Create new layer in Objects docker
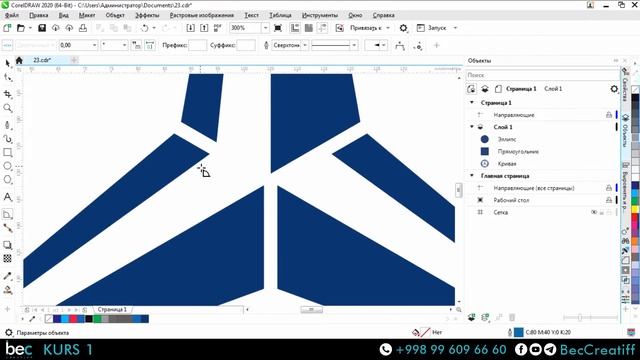The image size is (640, 360). (471, 317)
